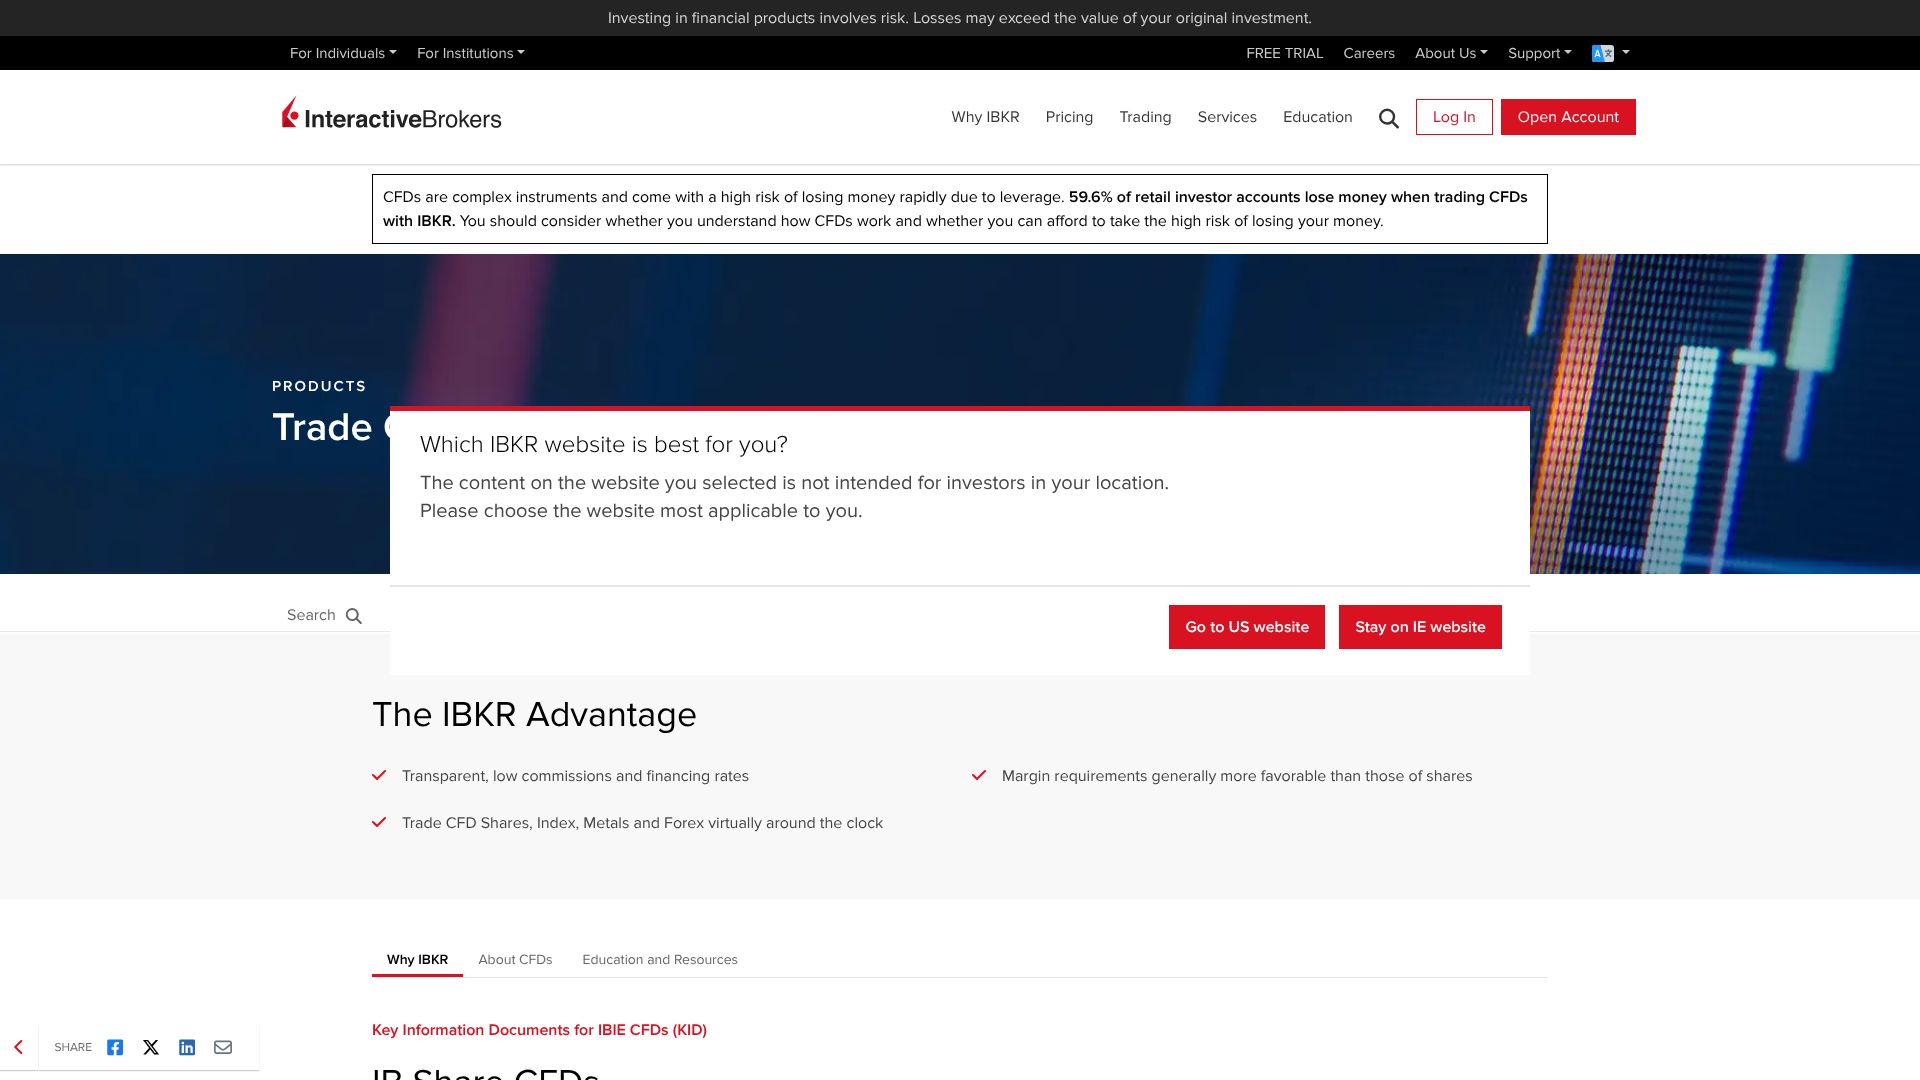
Task: Share page on X (Twitter)
Action: tap(151, 1047)
